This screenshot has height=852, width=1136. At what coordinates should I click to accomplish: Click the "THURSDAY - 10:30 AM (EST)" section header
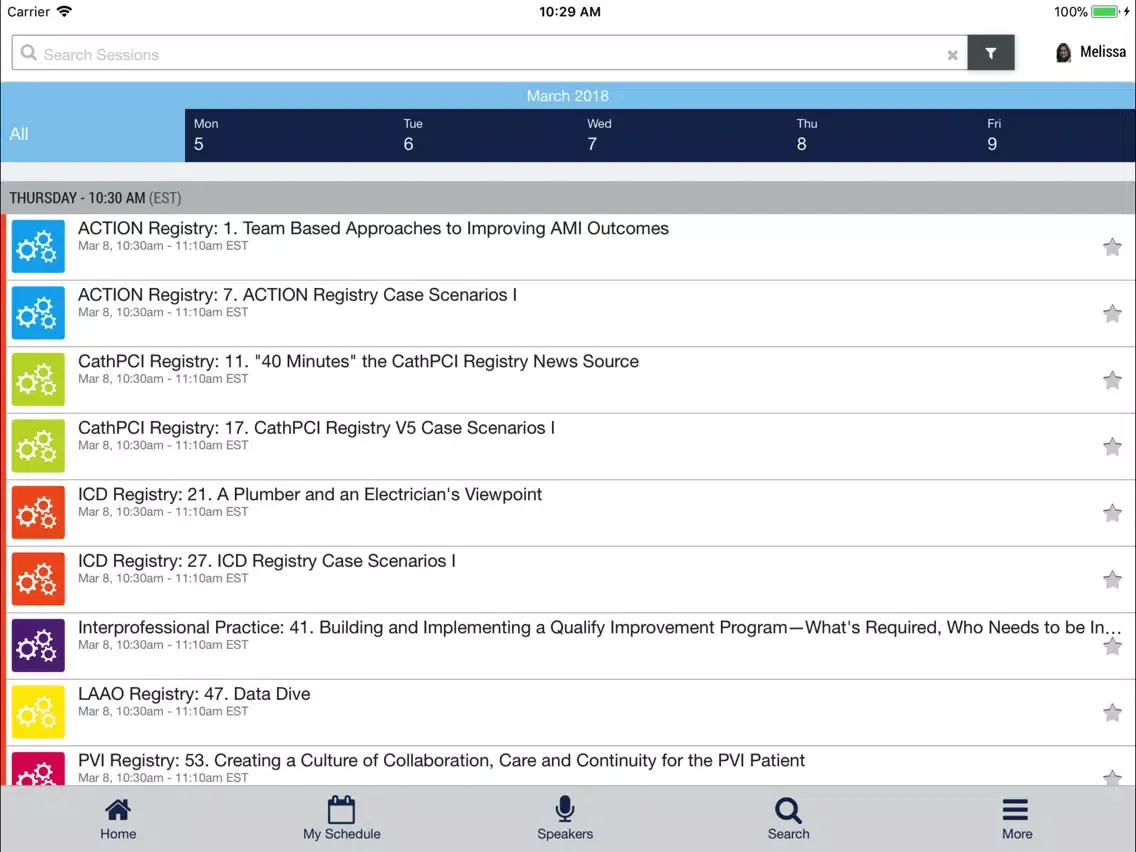click(568, 198)
